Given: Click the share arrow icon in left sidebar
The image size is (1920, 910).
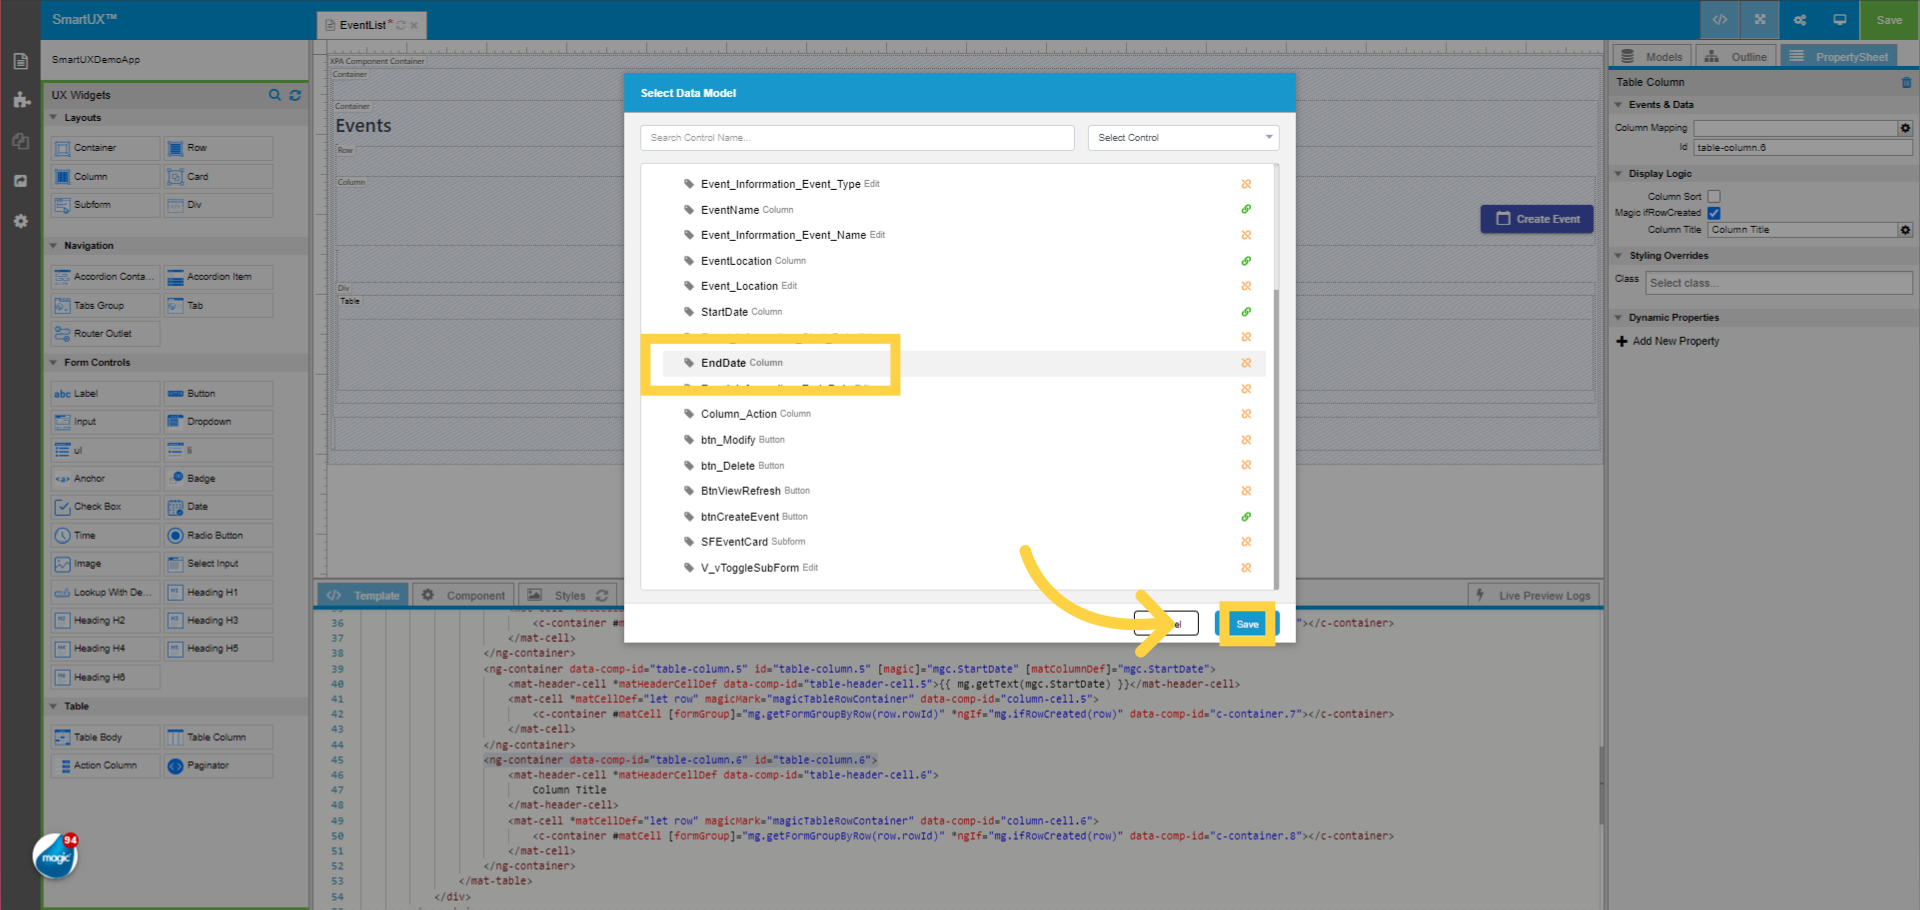Looking at the screenshot, I should tap(21, 181).
